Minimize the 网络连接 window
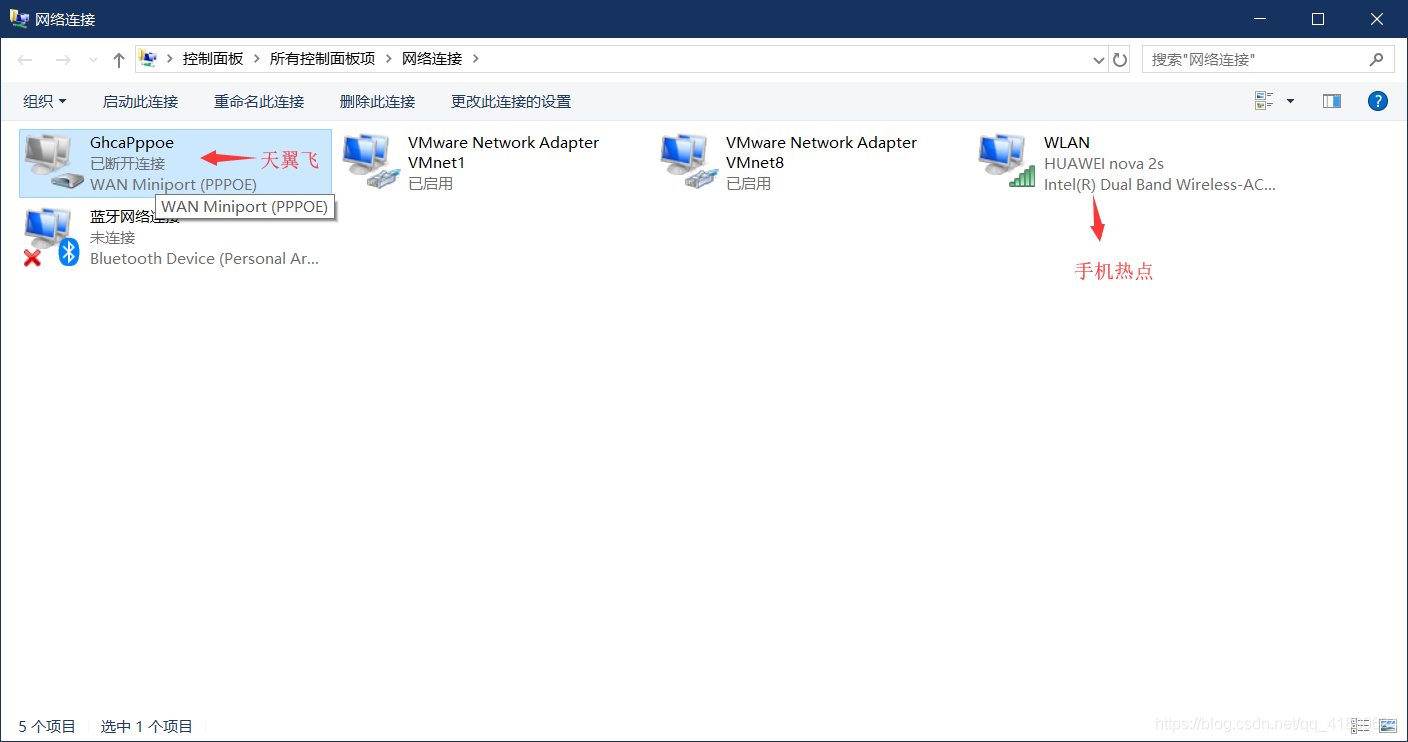The width and height of the screenshot is (1408, 742). [x=1262, y=19]
